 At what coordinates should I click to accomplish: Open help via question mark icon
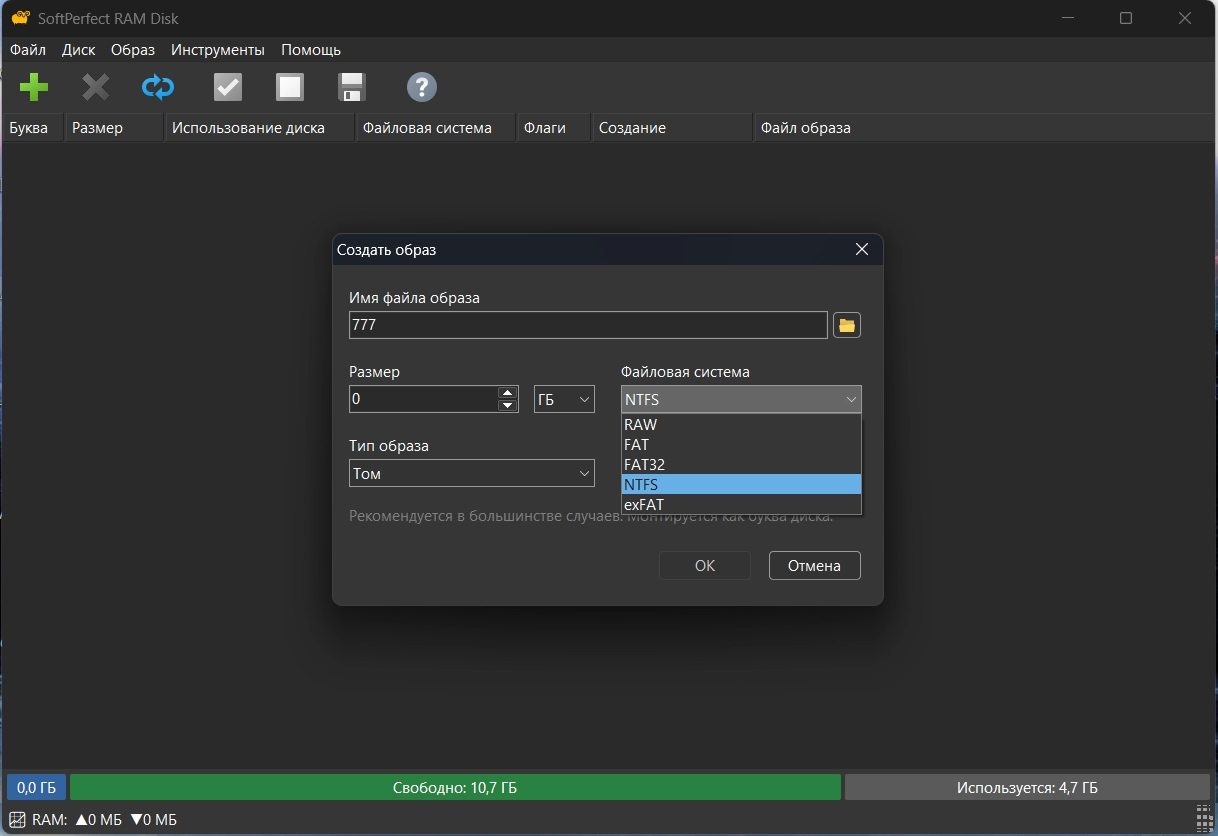(x=422, y=88)
